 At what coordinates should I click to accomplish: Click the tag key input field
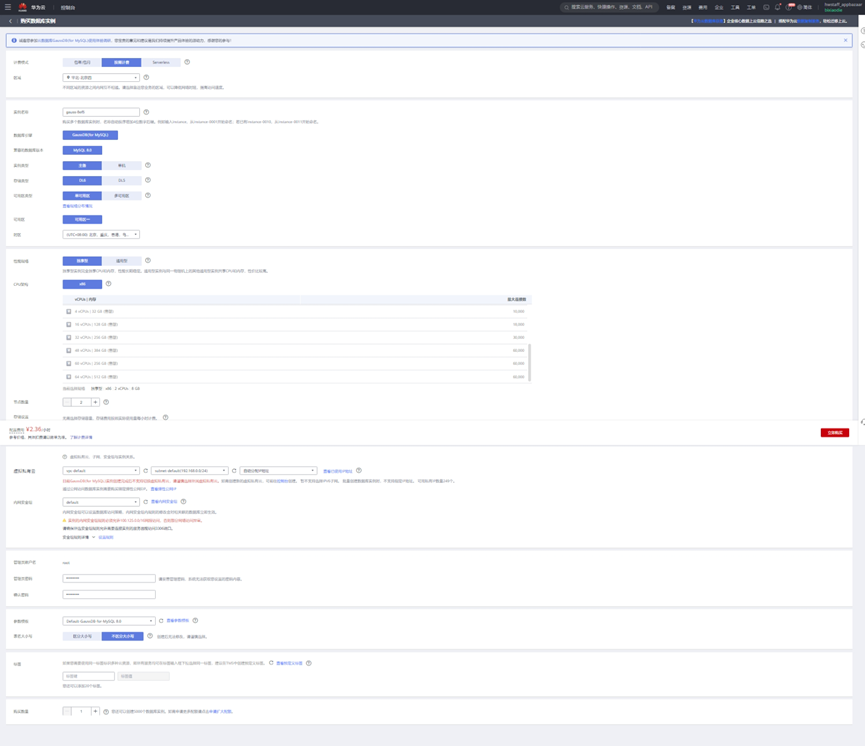(88, 676)
